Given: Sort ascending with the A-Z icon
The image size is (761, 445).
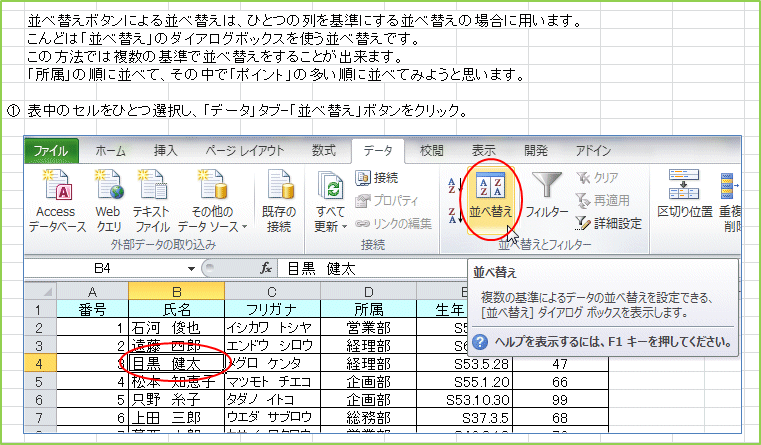Looking at the screenshot, I should [x=454, y=186].
